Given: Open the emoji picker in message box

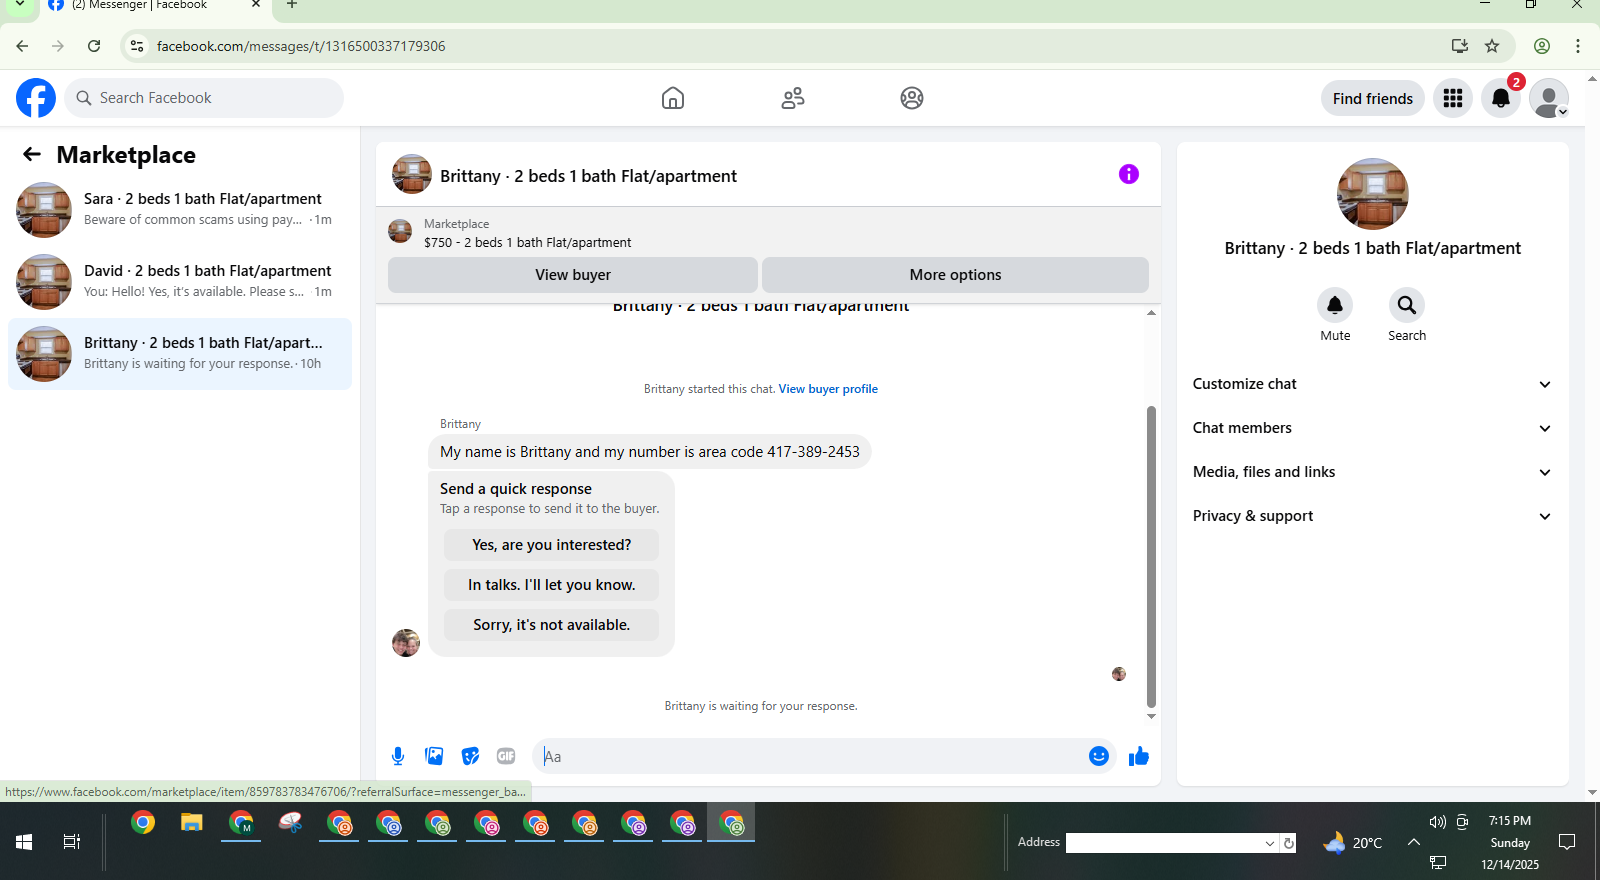Looking at the screenshot, I should pyautogui.click(x=1098, y=756).
